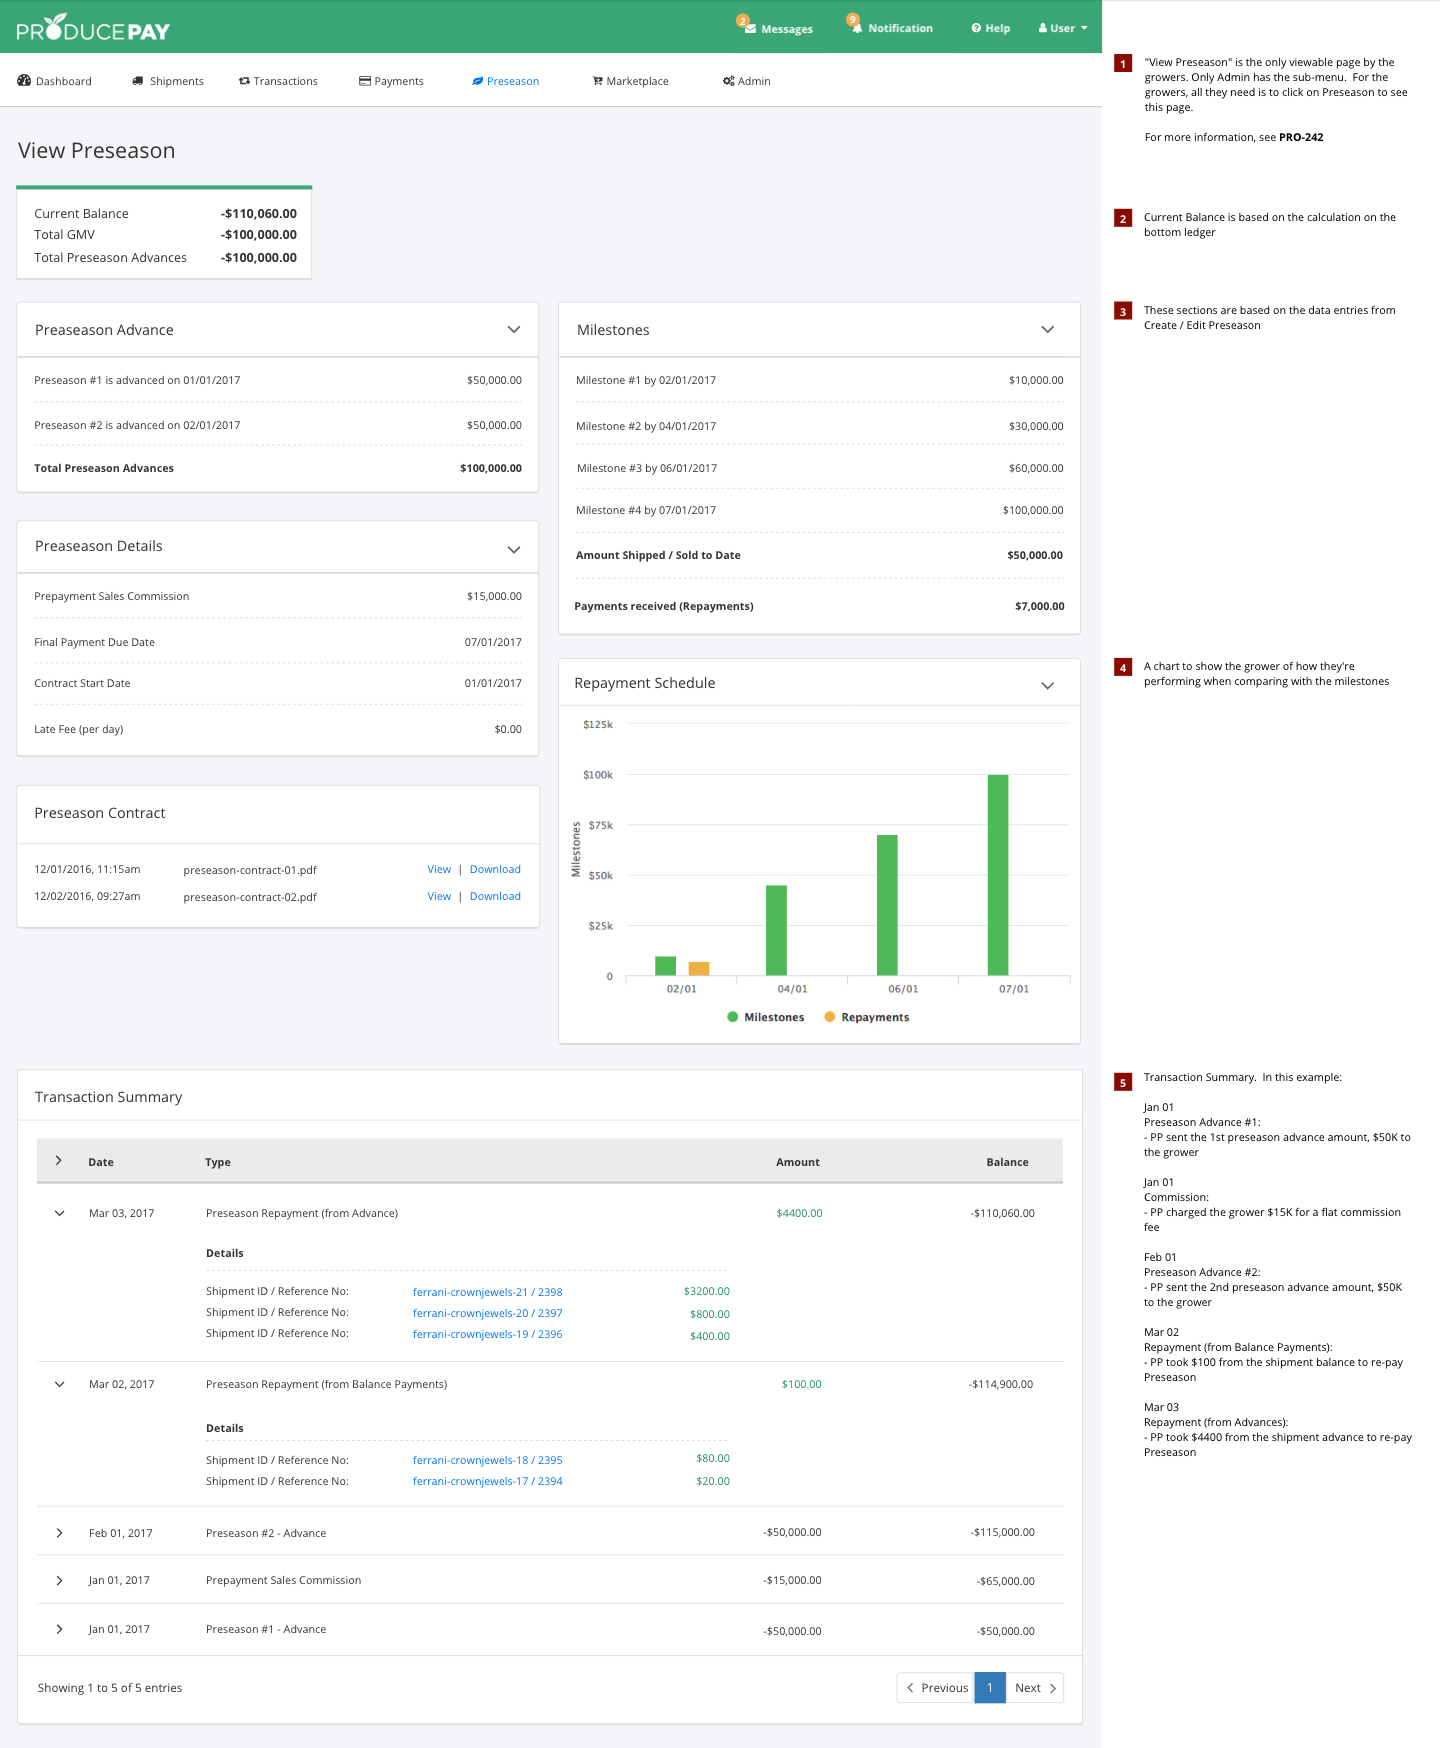Click the Next pagination button
The width and height of the screenshot is (1440, 1748).
pyautogui.click(x=1034, y=1688)
